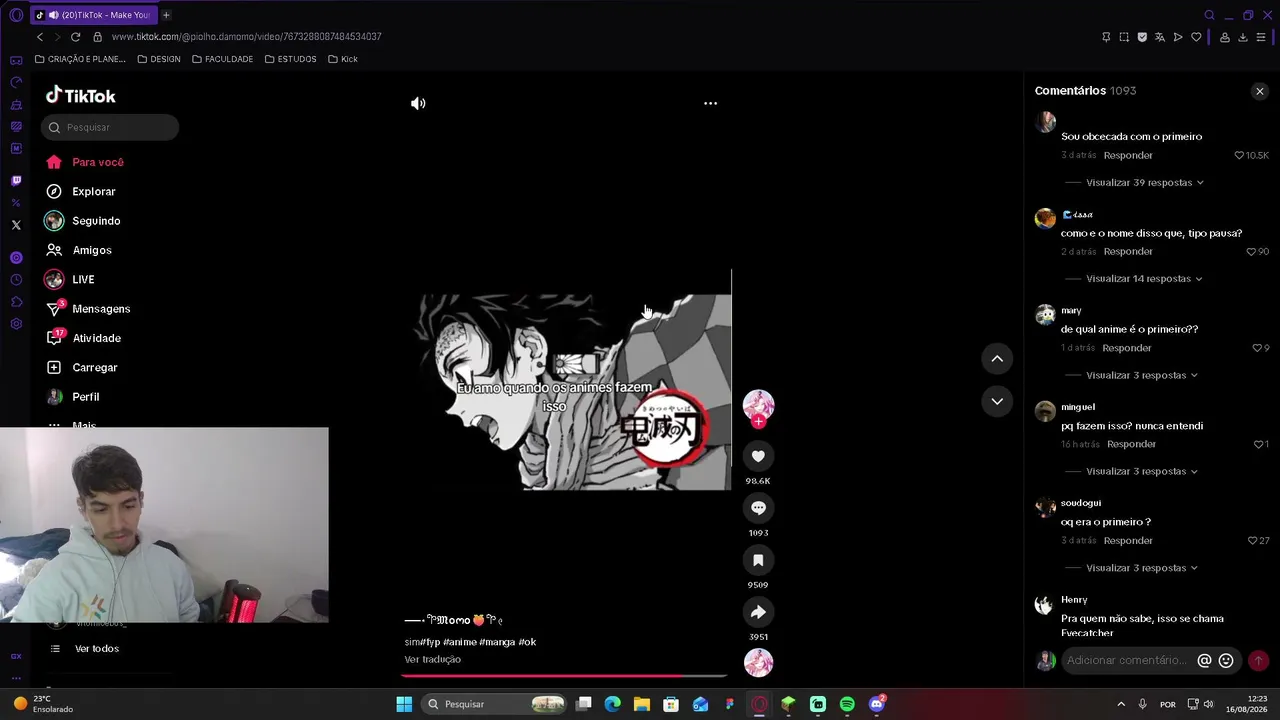Like the 'tipo pausa?' comment
The width and height of the screenshot is (1280, 720).
point(1251,252)
